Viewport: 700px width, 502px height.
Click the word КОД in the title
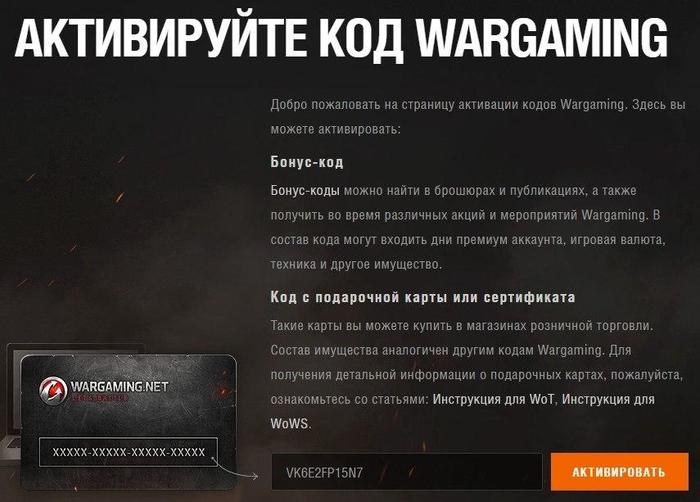pos(362,39)
